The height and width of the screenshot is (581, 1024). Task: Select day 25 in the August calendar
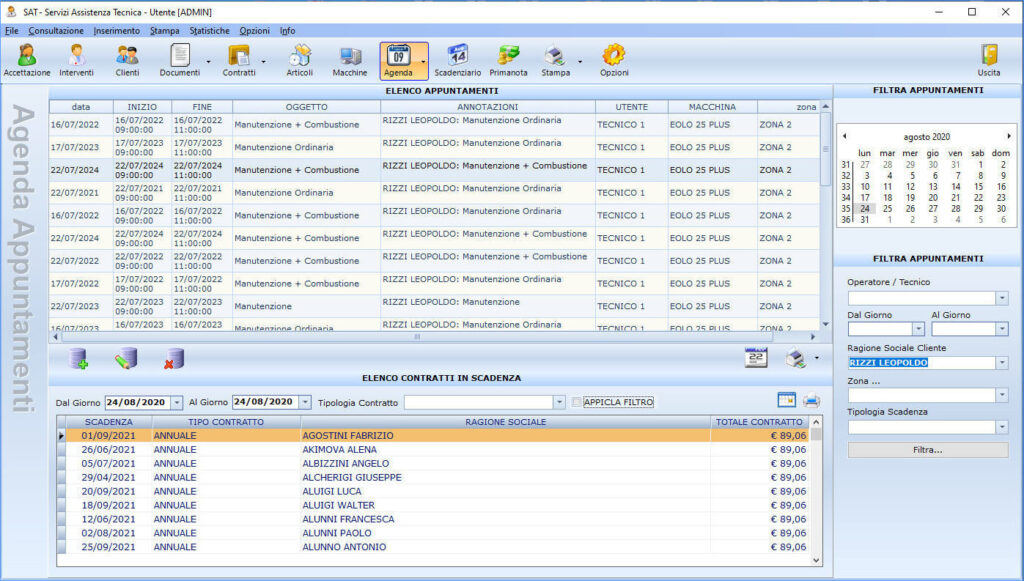[888, 209]
